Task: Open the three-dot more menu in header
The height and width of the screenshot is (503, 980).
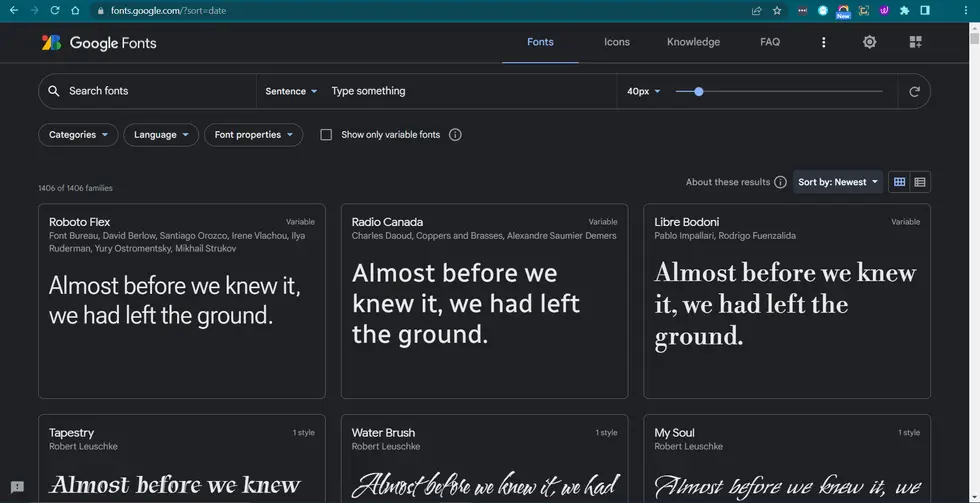Action: [x=824, y=42]
